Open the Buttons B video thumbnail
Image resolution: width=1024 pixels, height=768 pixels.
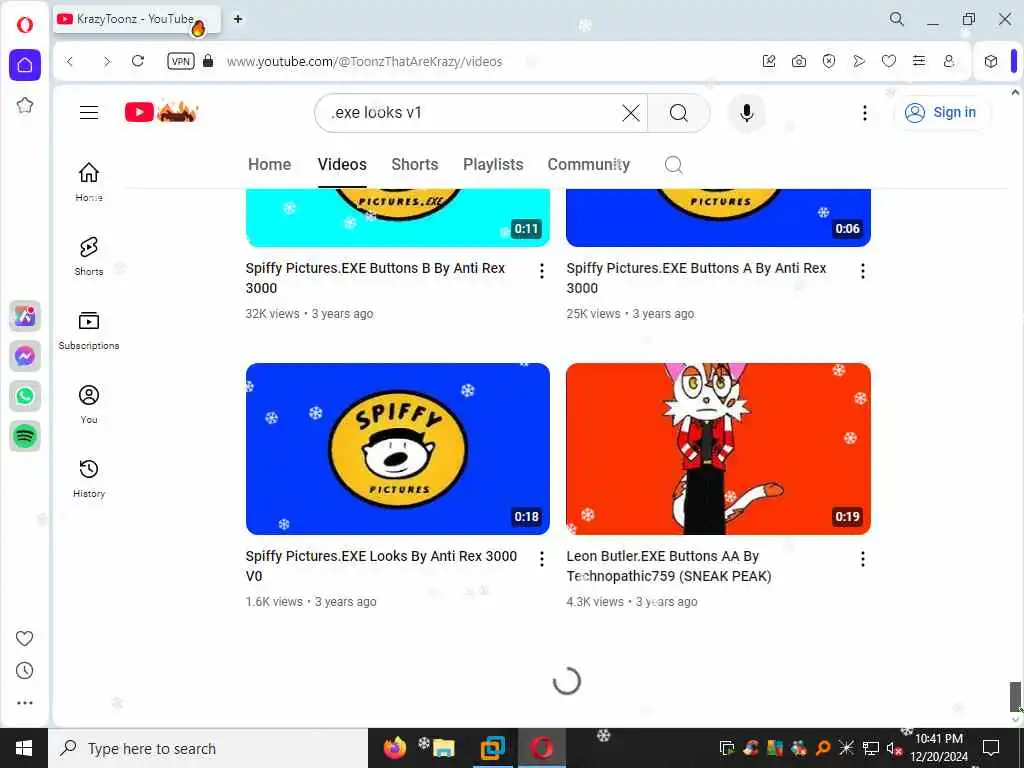(x=398, y=217)
